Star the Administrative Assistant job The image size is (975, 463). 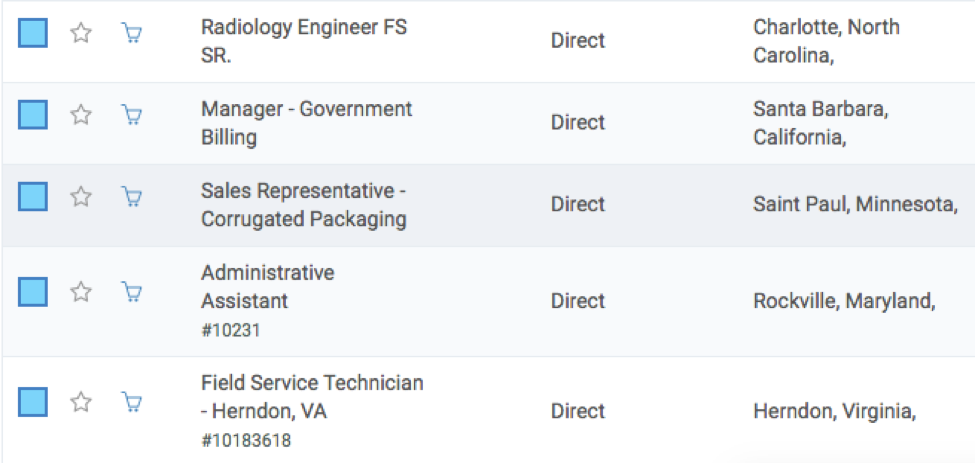click(81, 292)
